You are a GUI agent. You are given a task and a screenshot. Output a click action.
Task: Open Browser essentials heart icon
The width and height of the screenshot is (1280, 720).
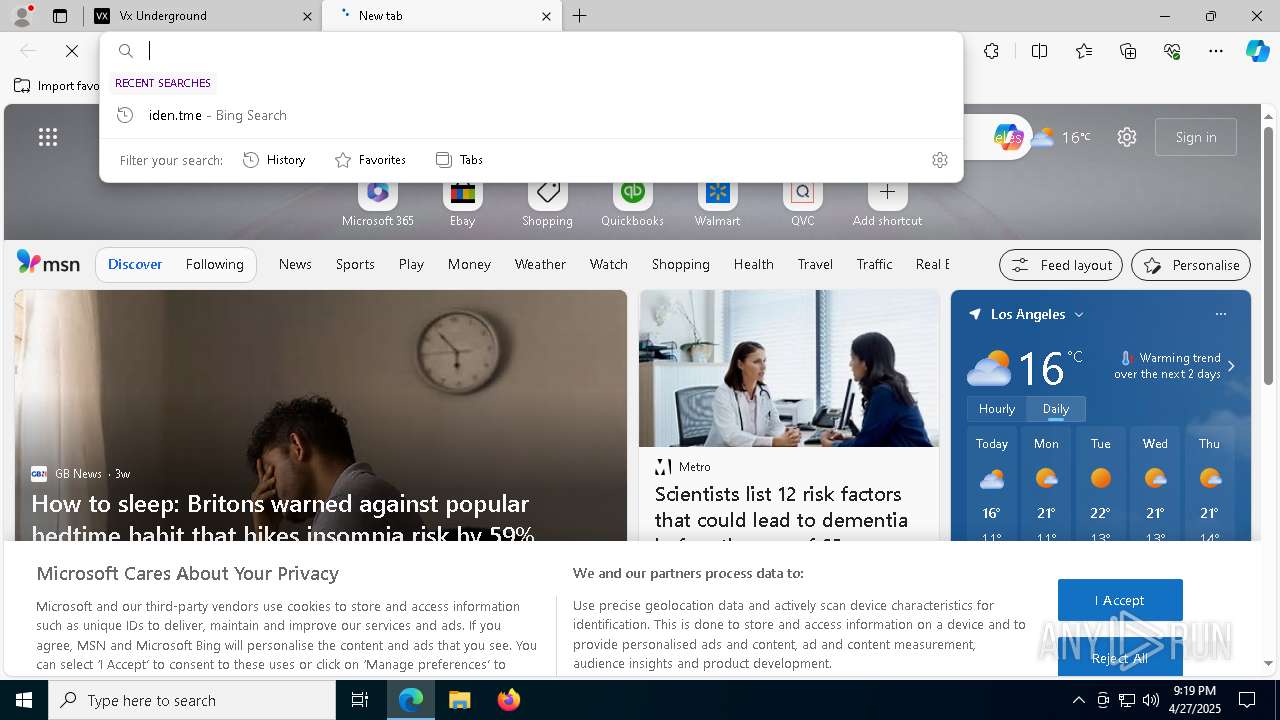tap(1172, 51)
